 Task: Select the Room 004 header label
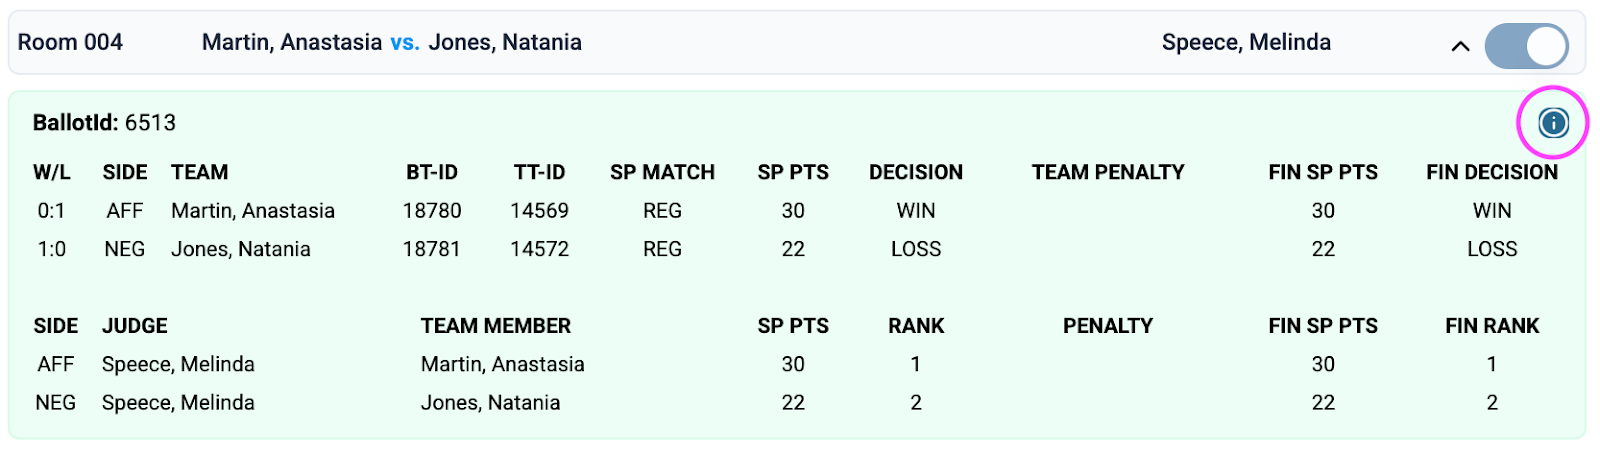point(70,42)
